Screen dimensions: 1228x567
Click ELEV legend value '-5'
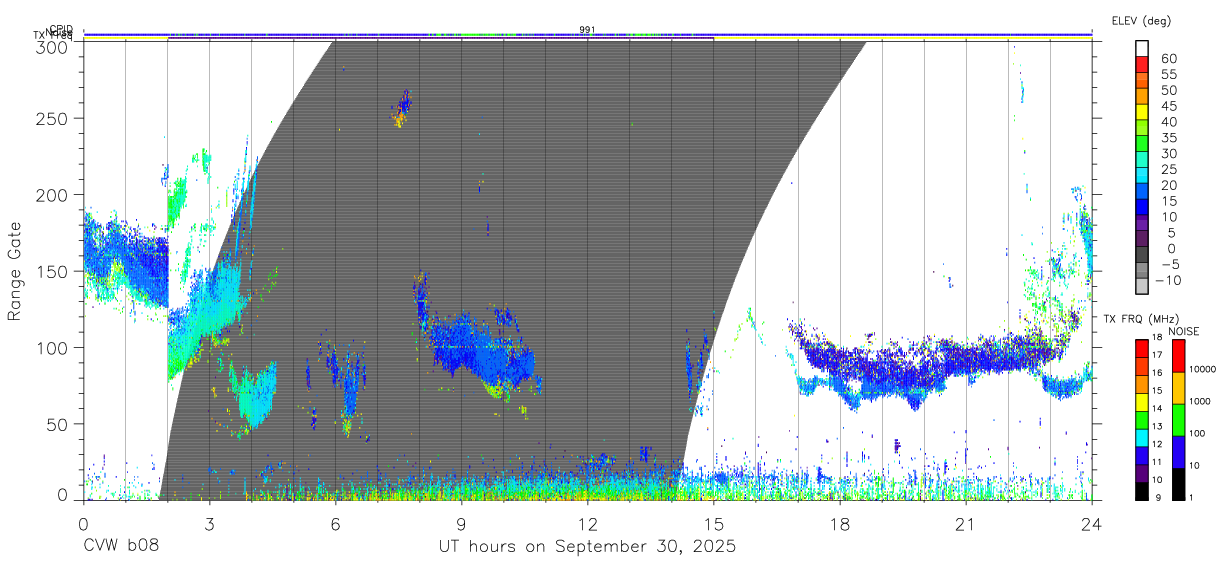(1169, 264)
